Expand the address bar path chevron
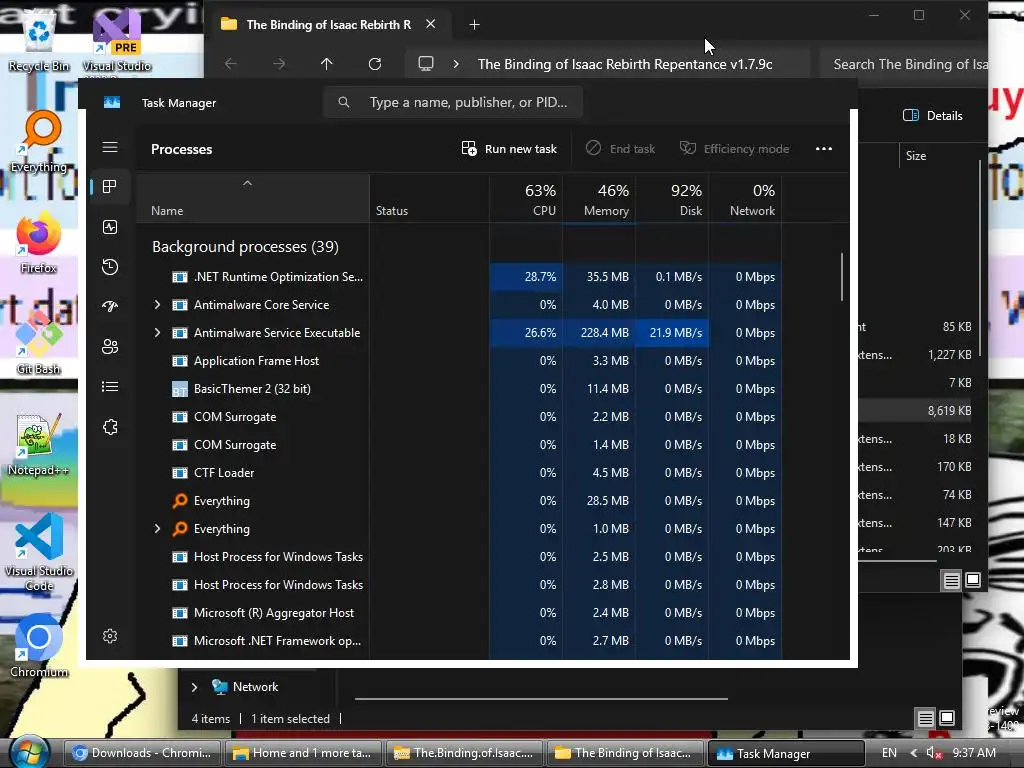 pyautogui.click(x=456, y=63)
